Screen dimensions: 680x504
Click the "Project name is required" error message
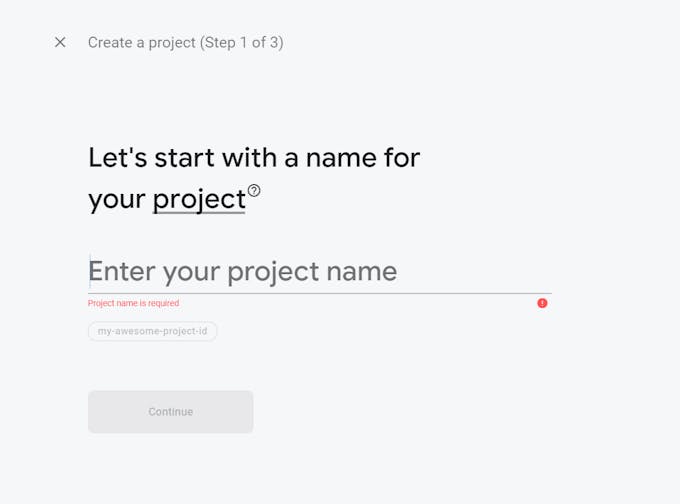click(x=134, y=303)
